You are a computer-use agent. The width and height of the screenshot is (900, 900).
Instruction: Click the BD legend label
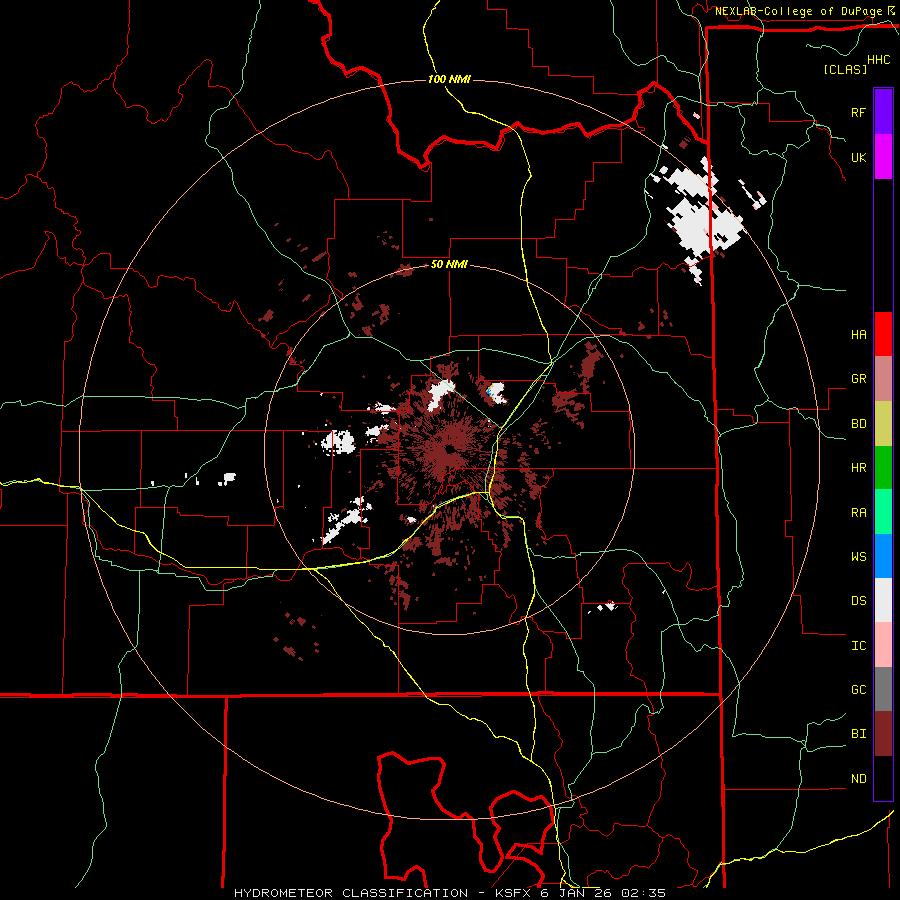(858, 424)
